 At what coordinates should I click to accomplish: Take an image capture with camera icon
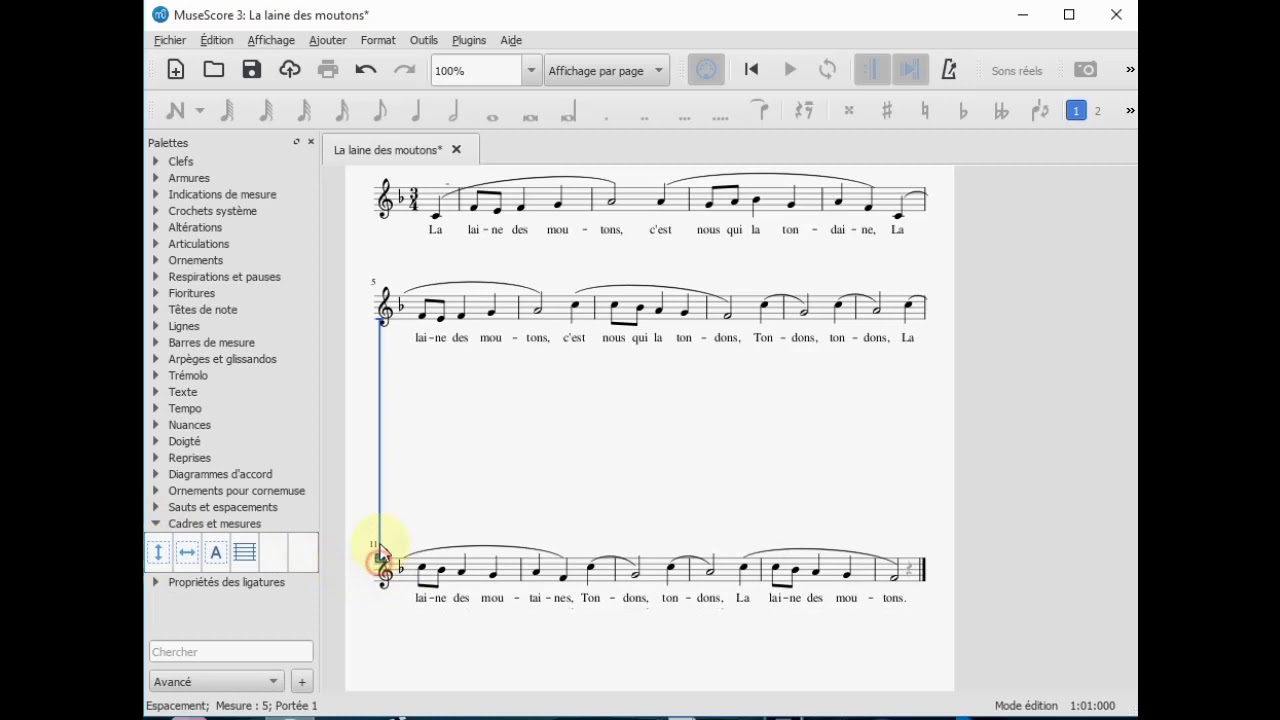coord(1085,70)
